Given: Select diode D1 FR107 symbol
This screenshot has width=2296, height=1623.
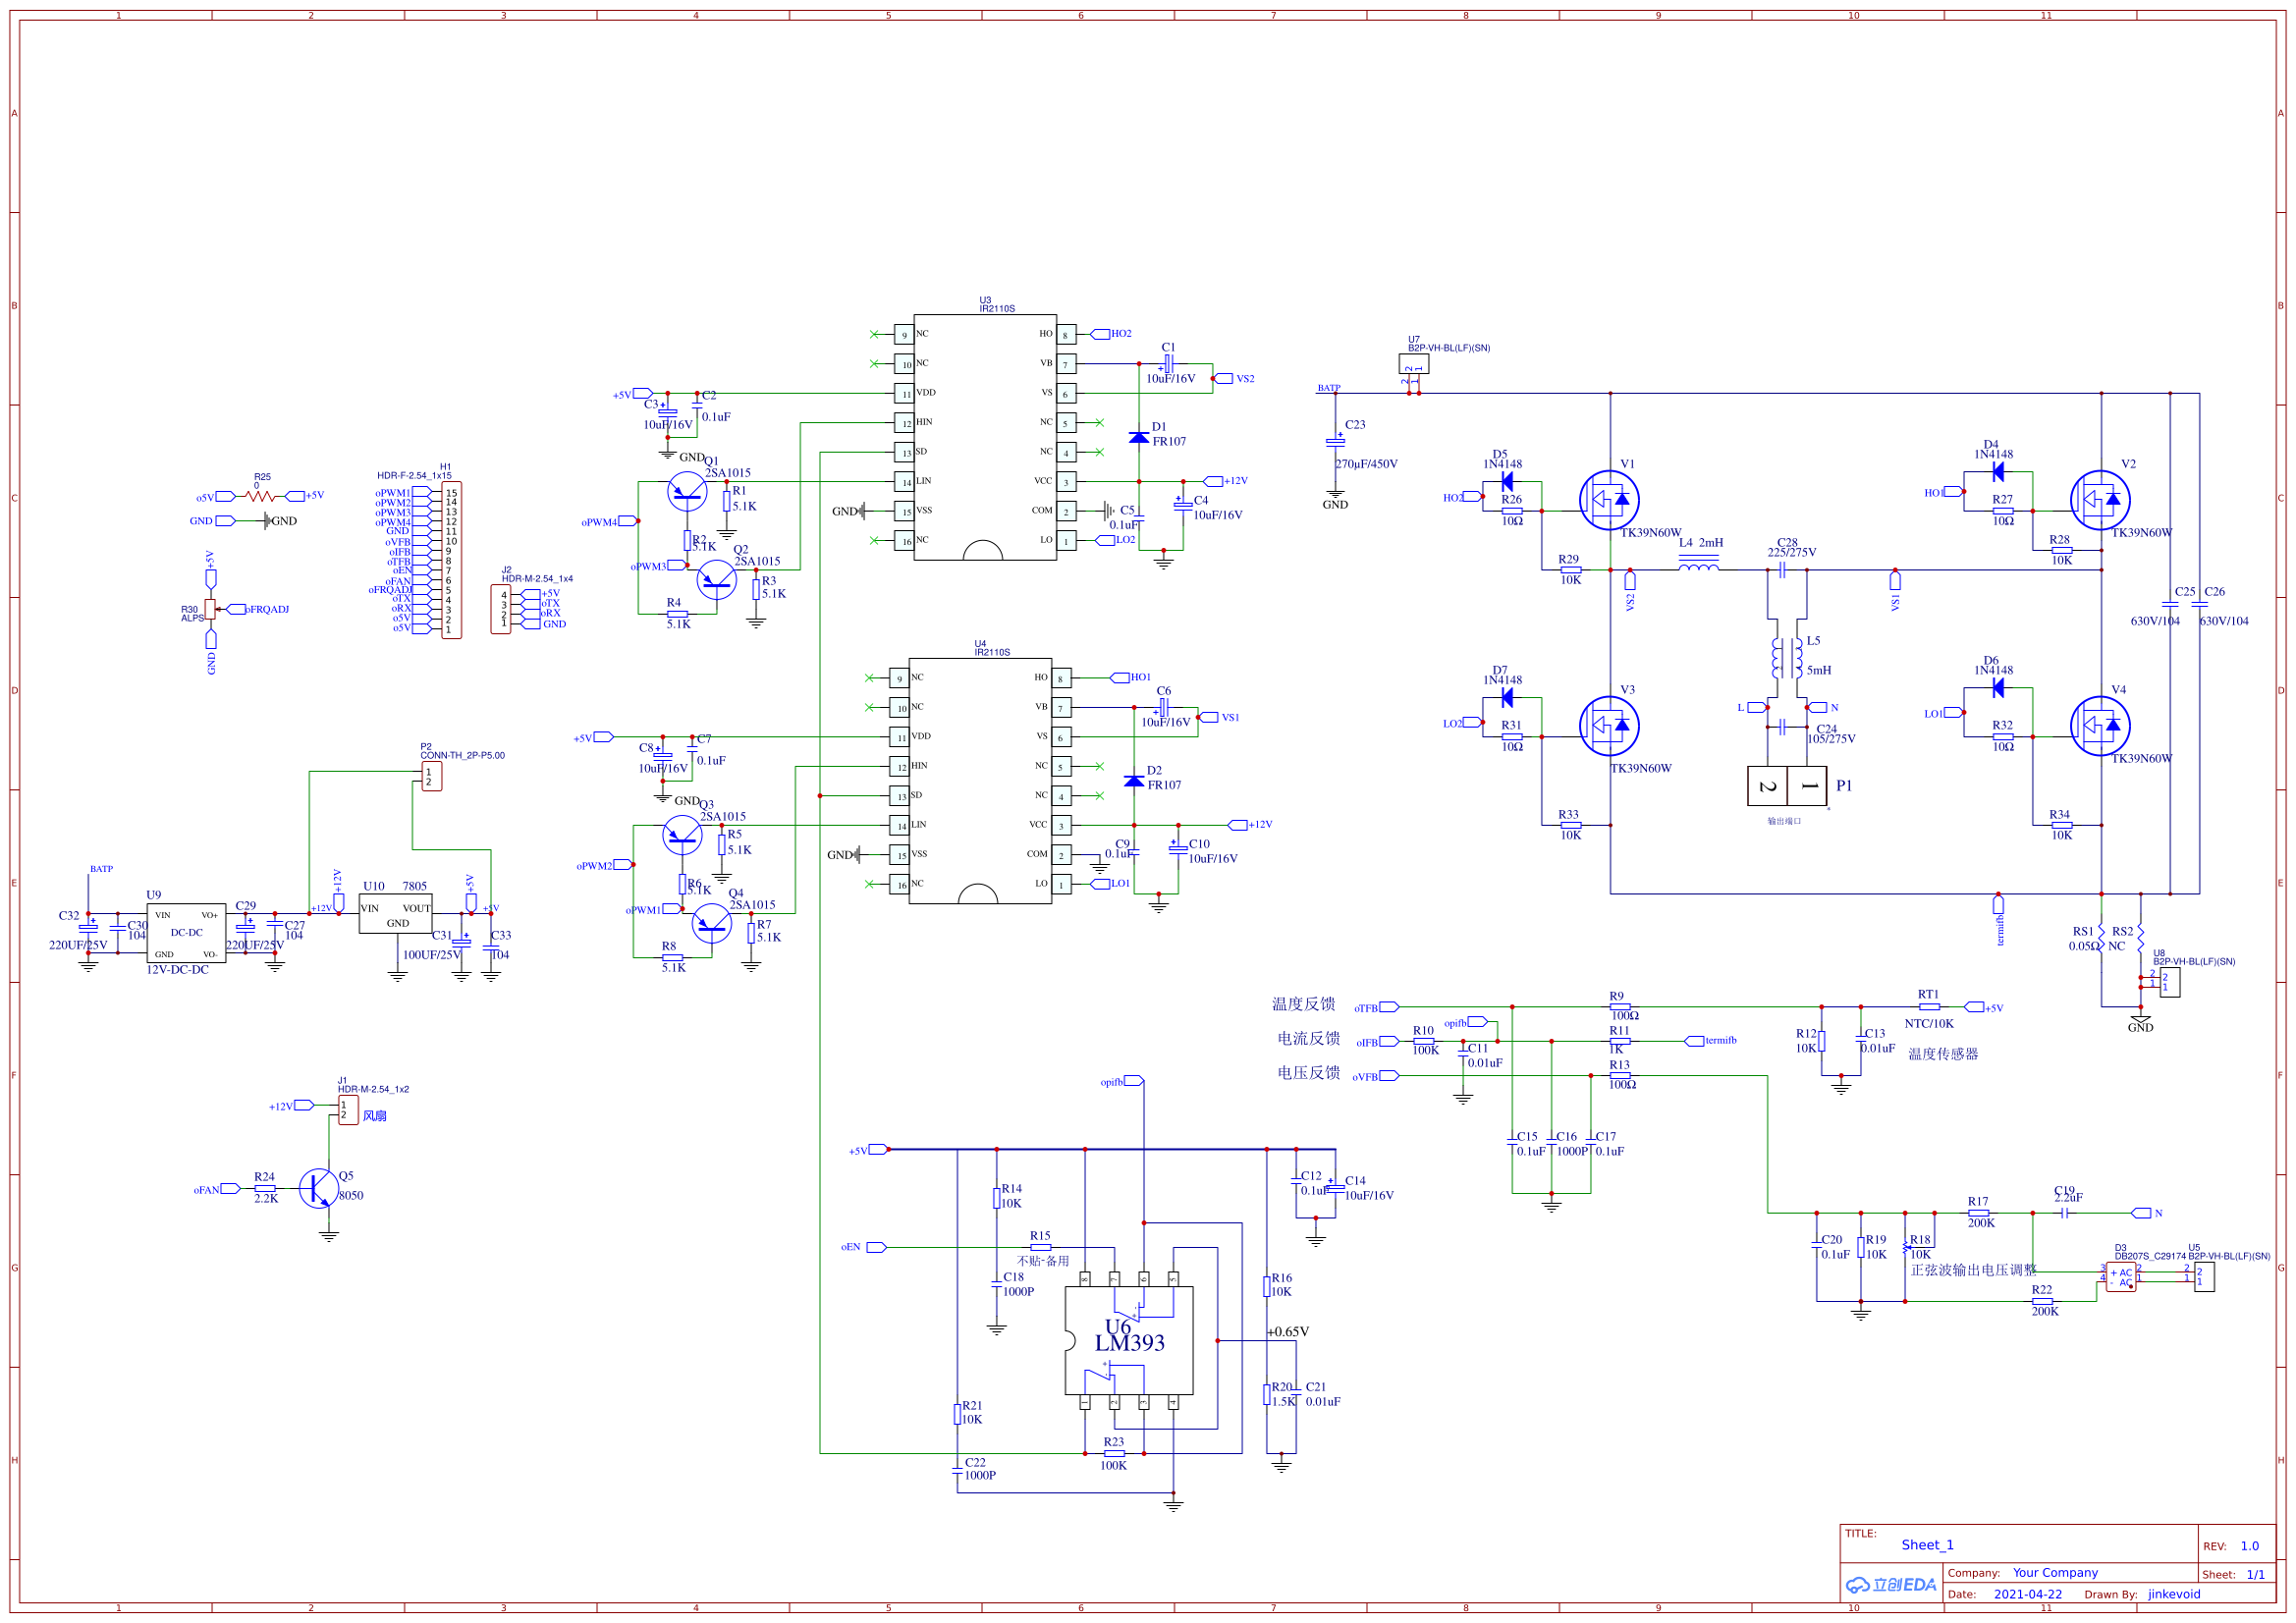Looking at the screenshot, I should 1139,438.
